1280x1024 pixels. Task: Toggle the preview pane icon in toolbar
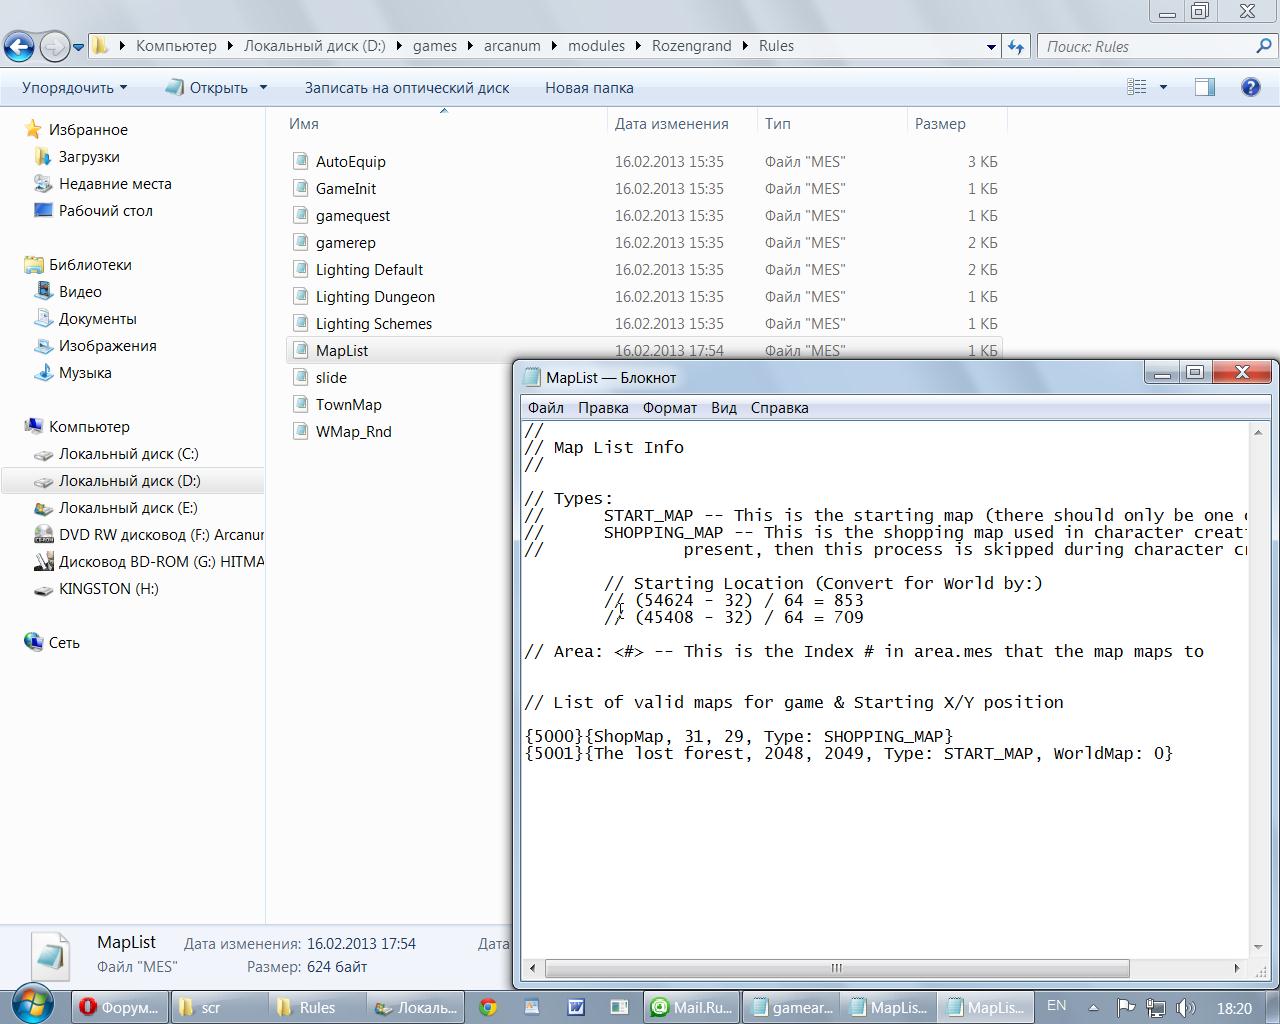tap(1205, 87)
